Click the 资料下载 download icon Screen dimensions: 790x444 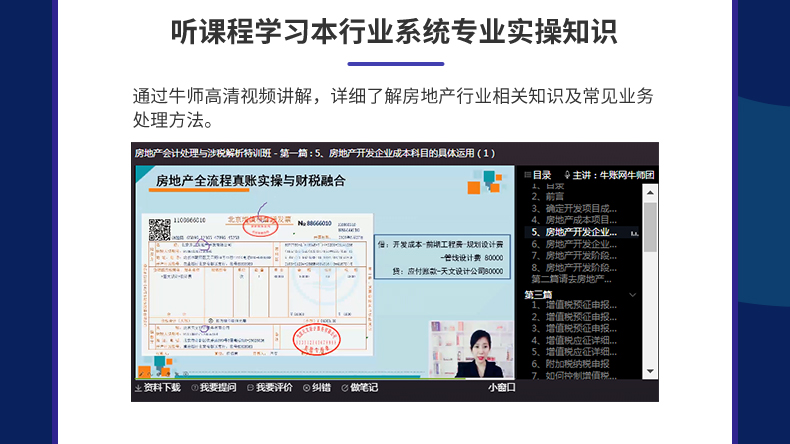point(138,388)
